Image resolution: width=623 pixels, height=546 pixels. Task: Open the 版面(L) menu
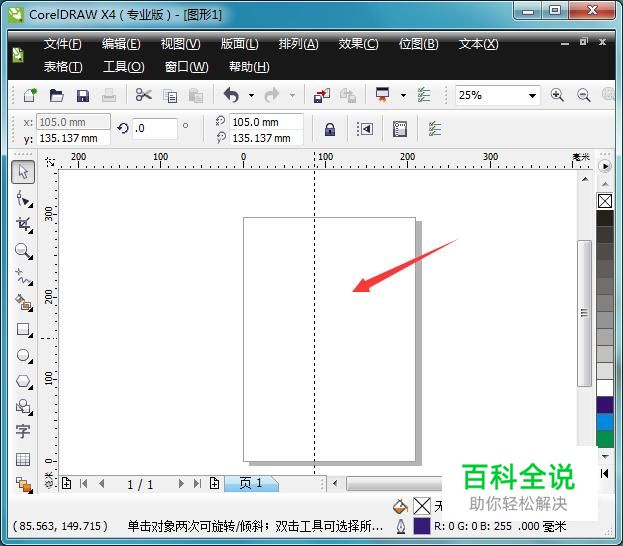[240, 44]
